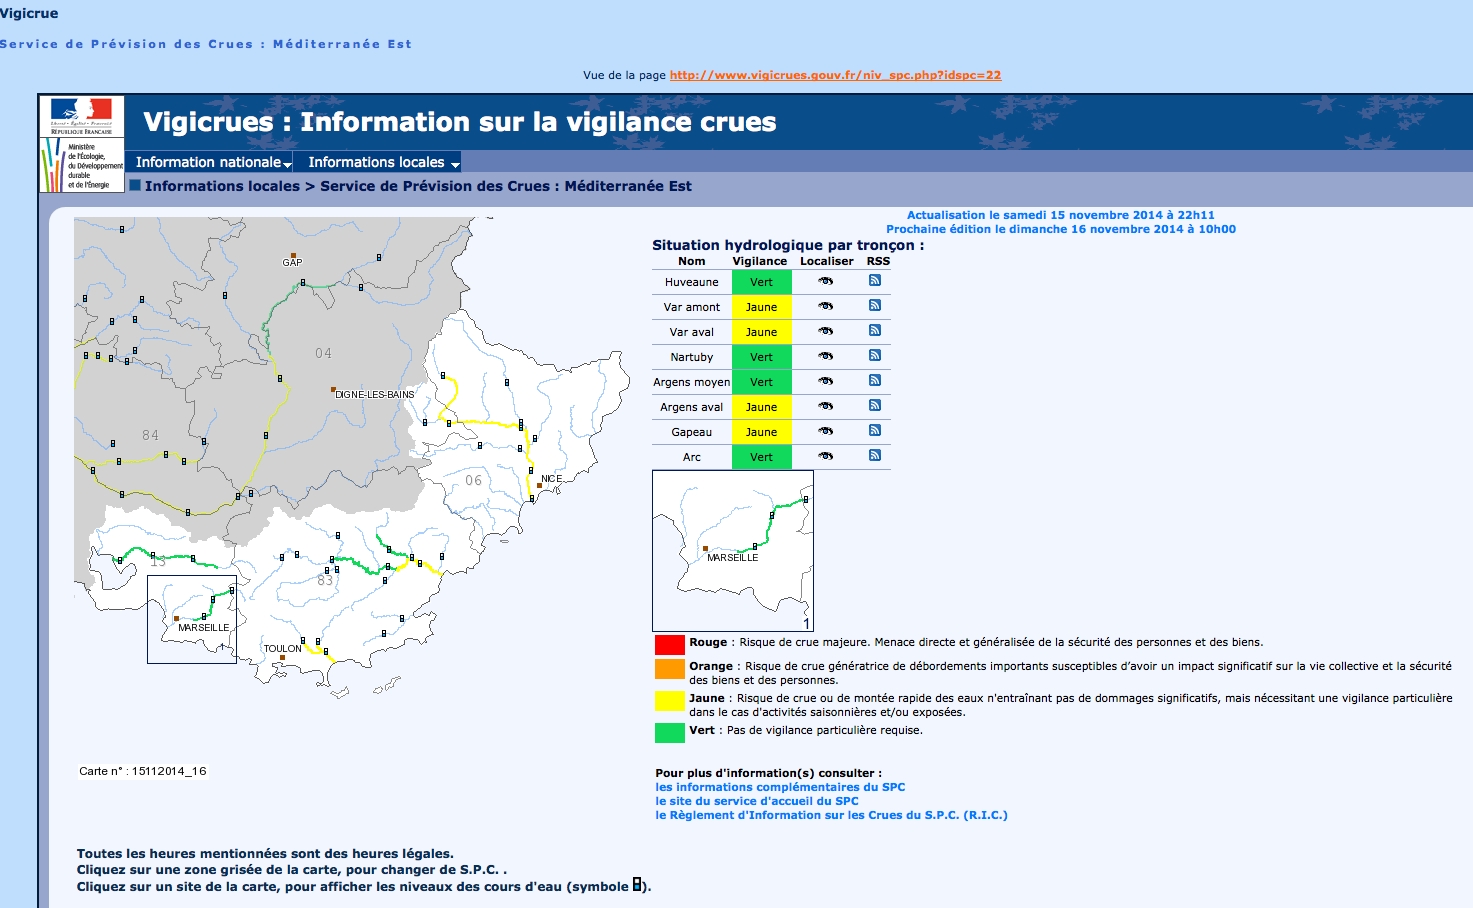Viewport: 1473px width, 908px height.
Task: Locate the Nartuby section eye icon
Action: (826, 356)
